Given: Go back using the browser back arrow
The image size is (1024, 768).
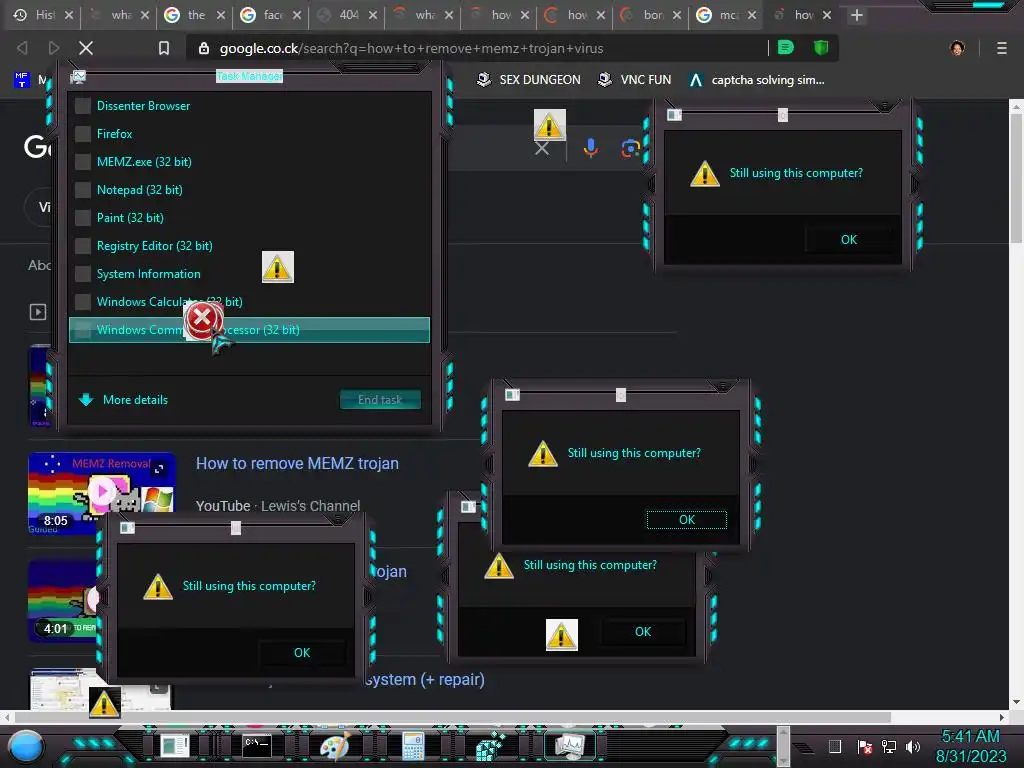Looking at the screenshot, I should coord(22,48).
